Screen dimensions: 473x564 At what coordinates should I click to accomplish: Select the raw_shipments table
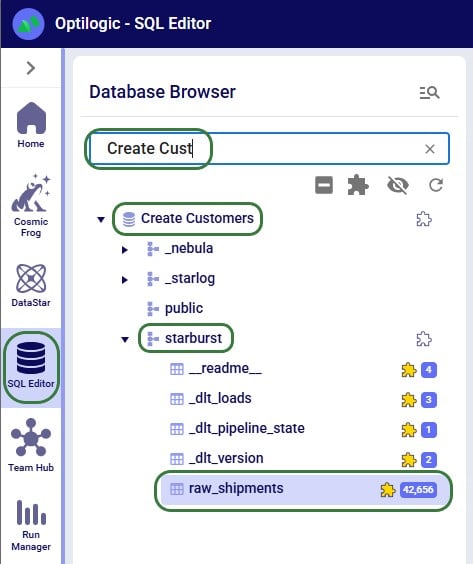[x=304, y=490]
